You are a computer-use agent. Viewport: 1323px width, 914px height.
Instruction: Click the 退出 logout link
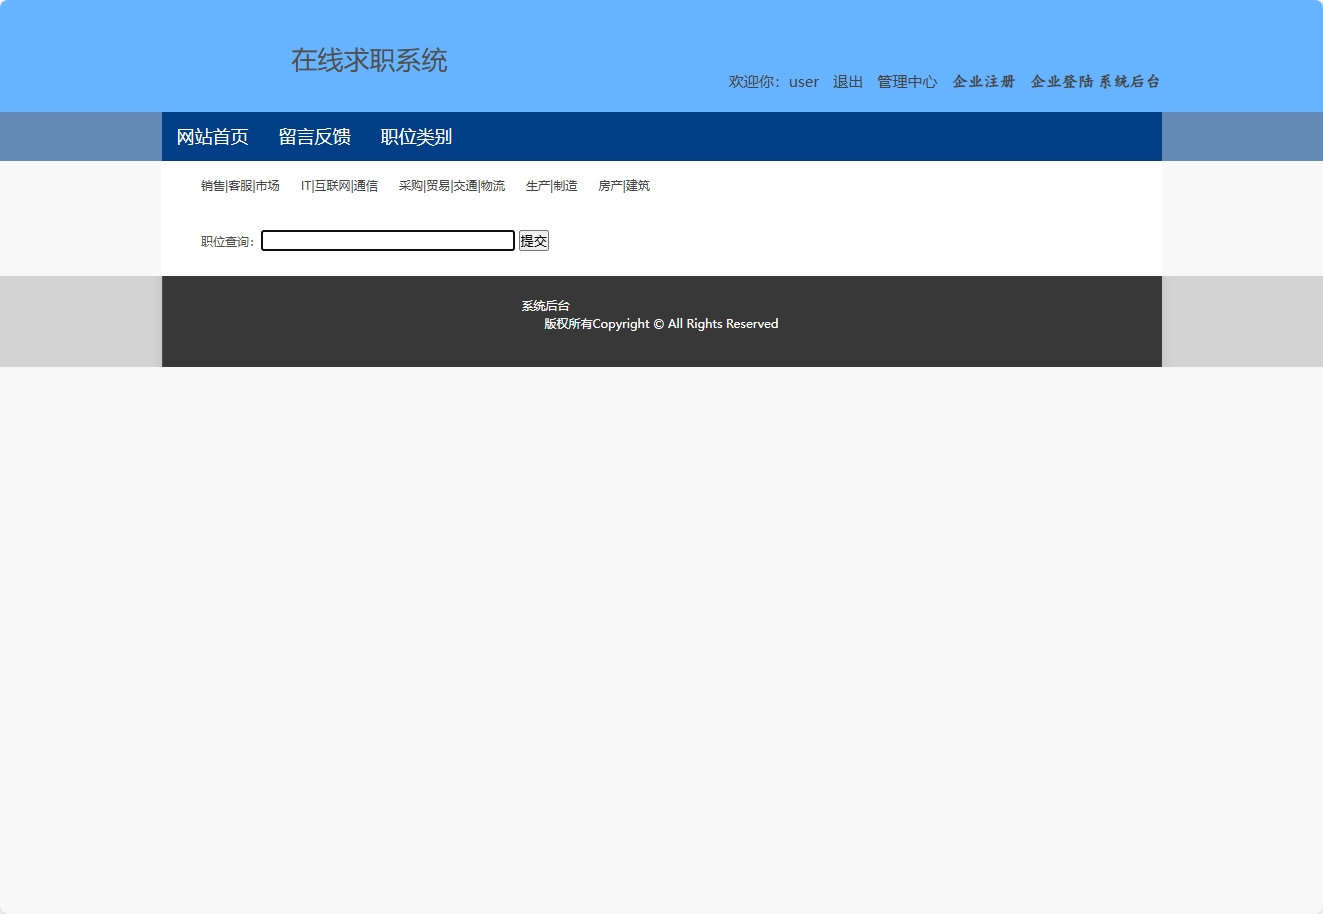[x=847, y=82]
